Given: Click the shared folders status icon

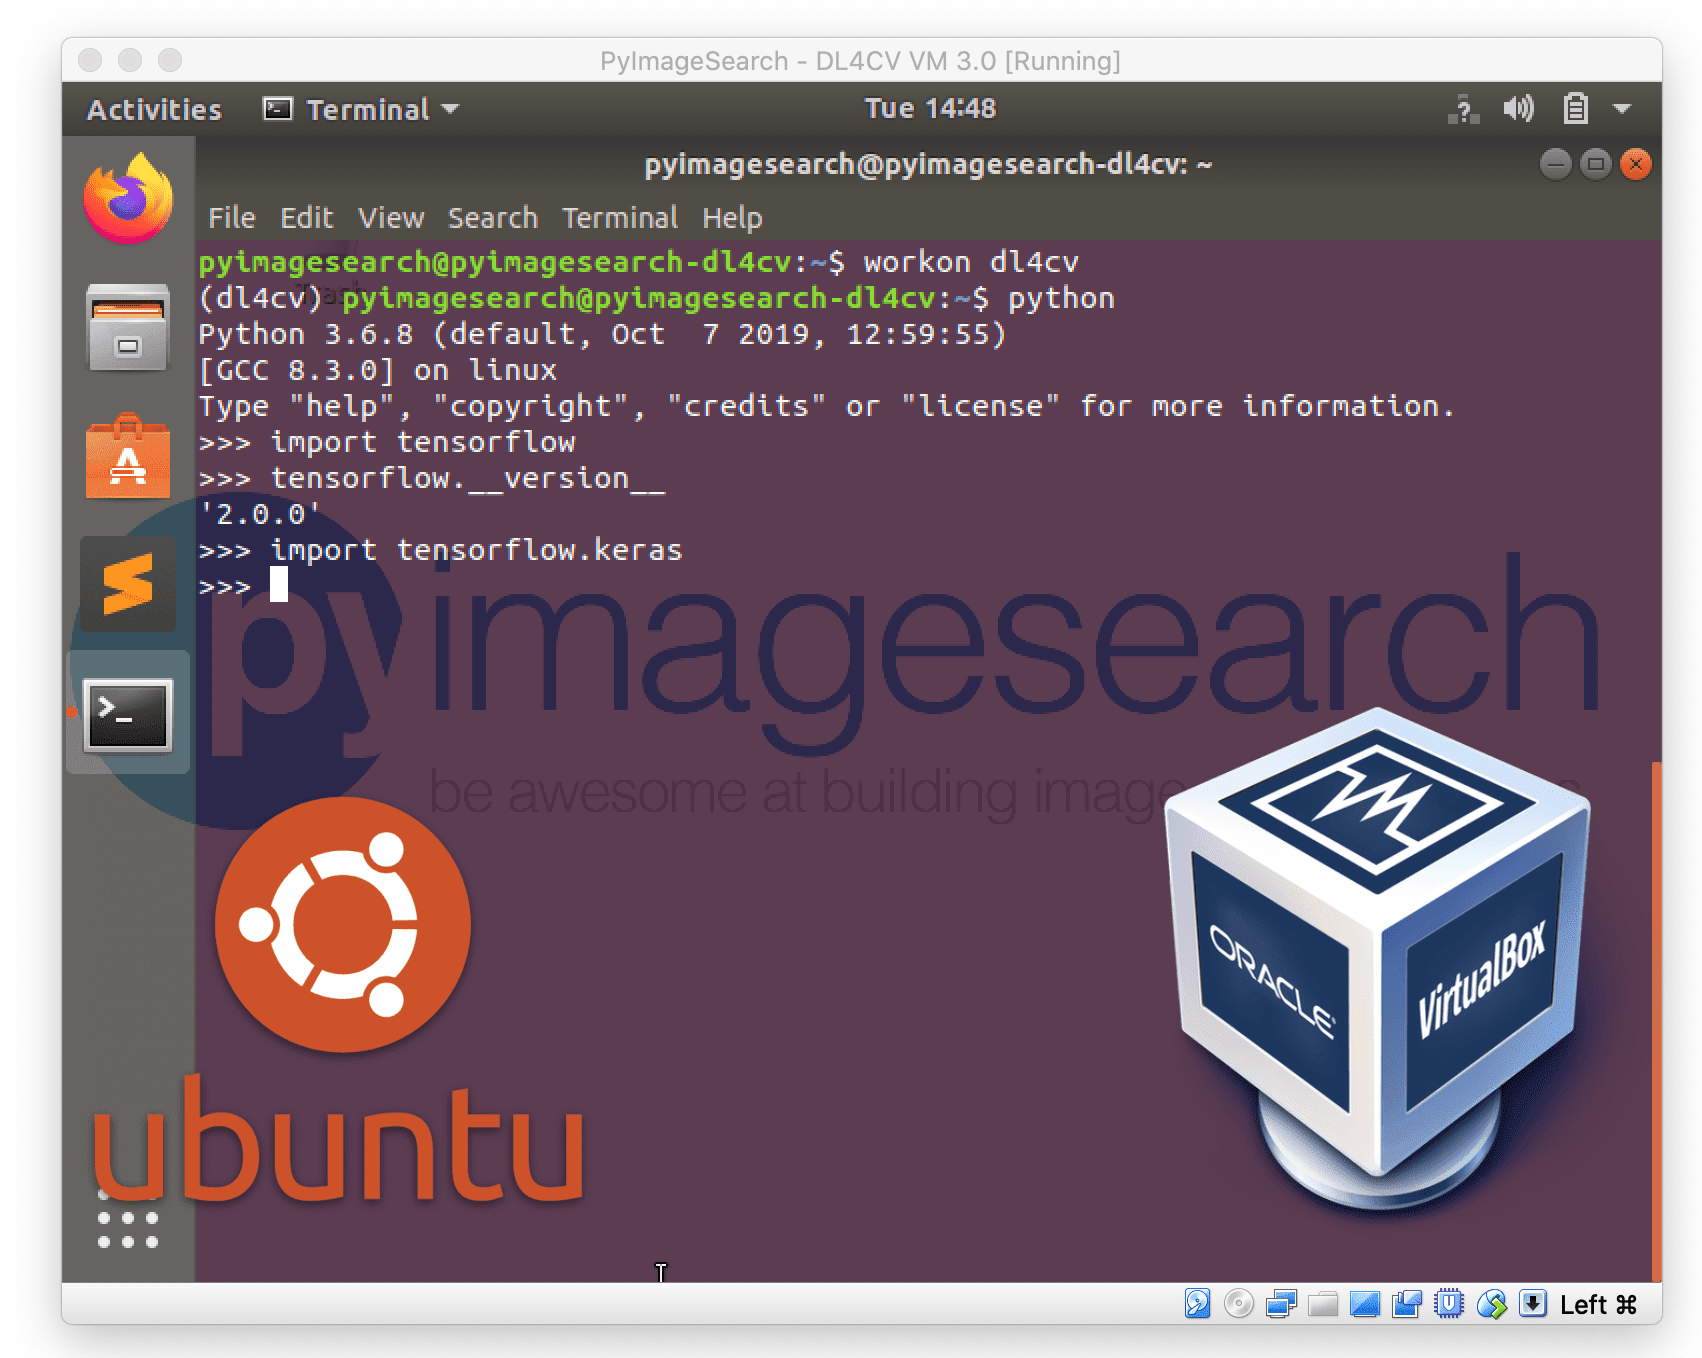Looking at the screenshot, I should (1322, 1305).
